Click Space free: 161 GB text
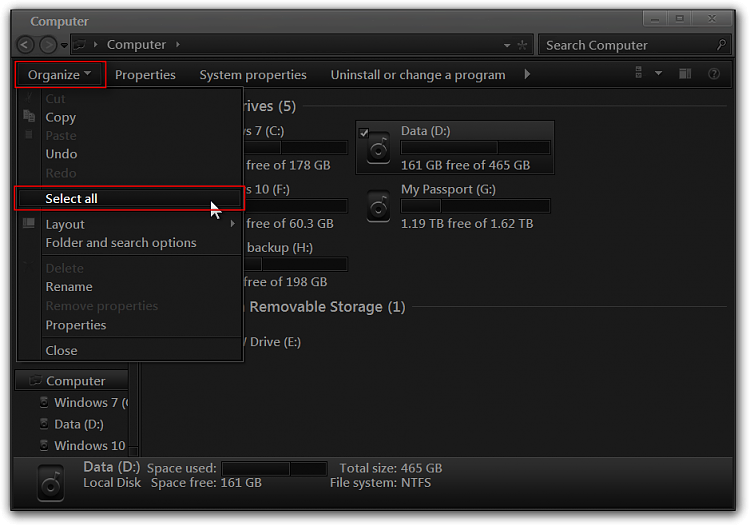Viewport: 750px width, 526px height. [206, 483]
